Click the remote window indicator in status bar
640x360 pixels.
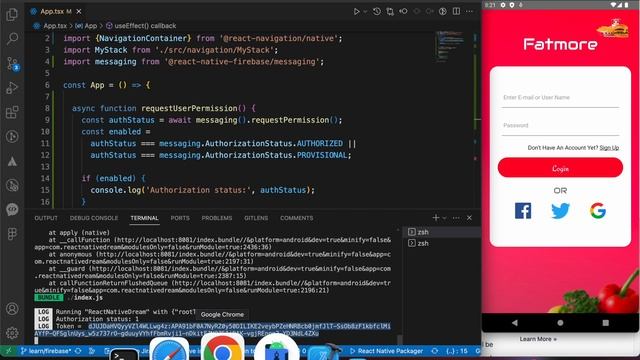tap(8, 351)
